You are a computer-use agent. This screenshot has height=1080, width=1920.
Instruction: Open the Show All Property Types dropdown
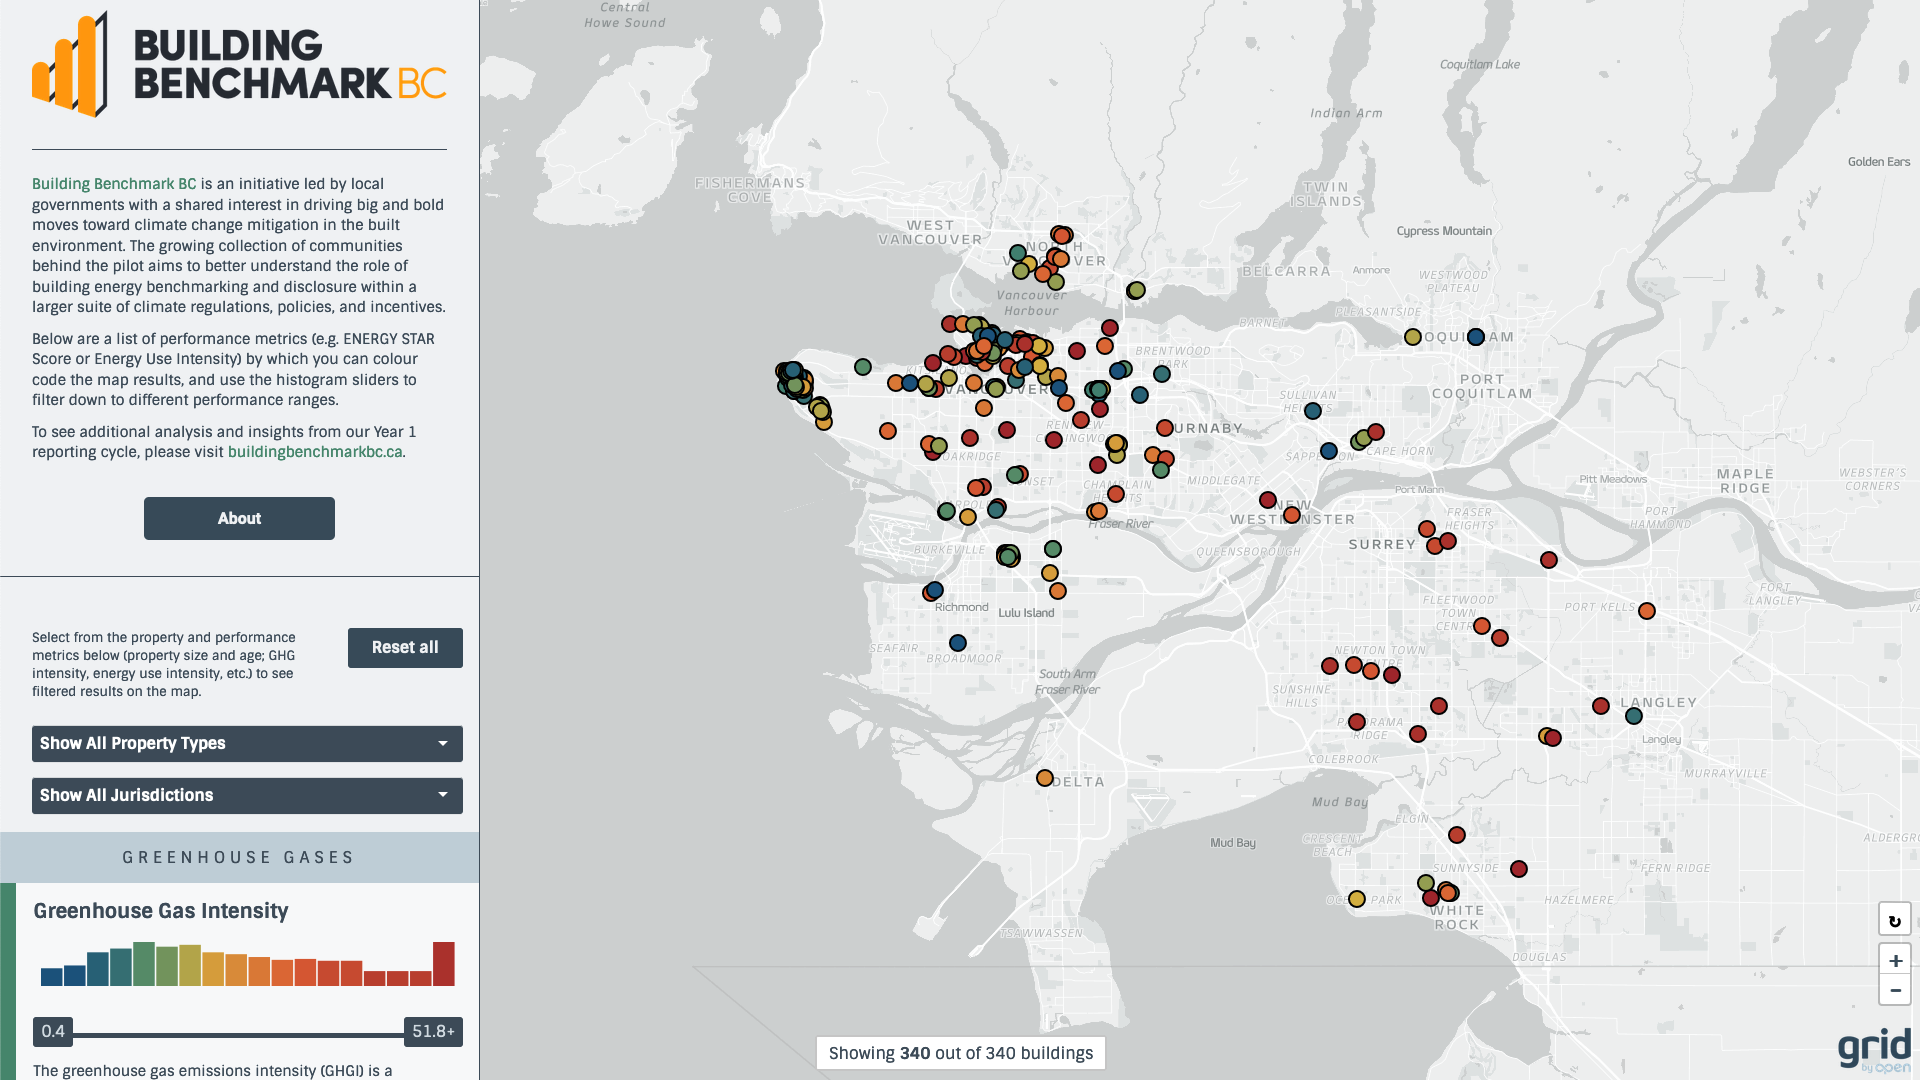pos(247,743)
